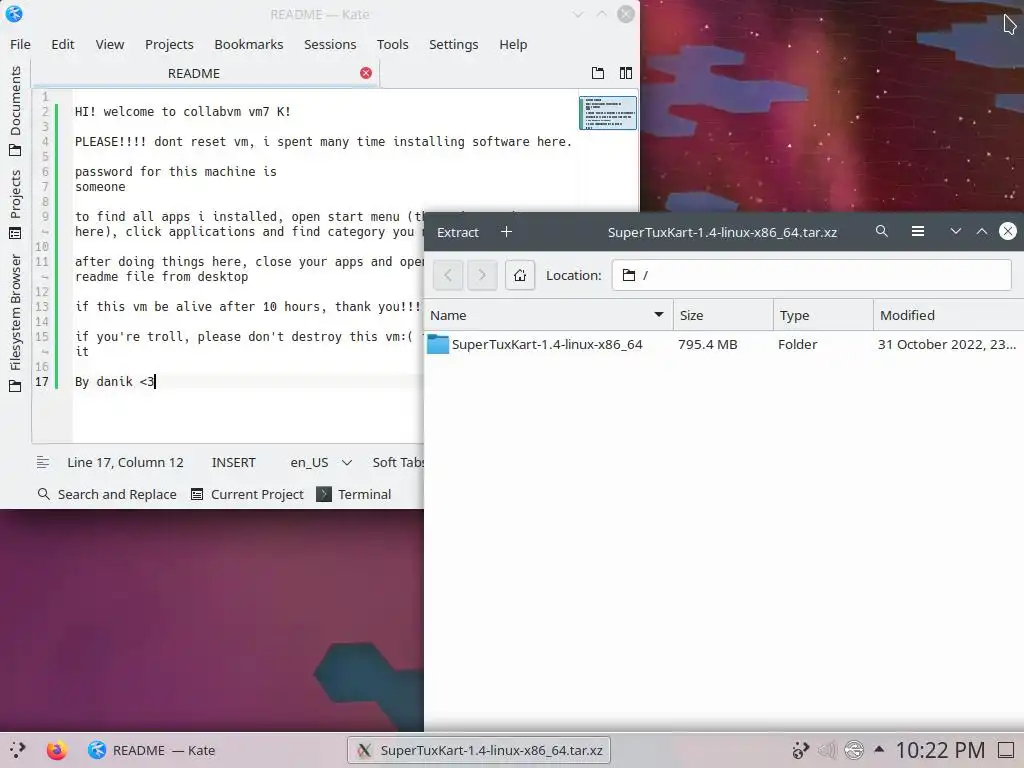Sort by the Size column header

(x=723, y=315)
